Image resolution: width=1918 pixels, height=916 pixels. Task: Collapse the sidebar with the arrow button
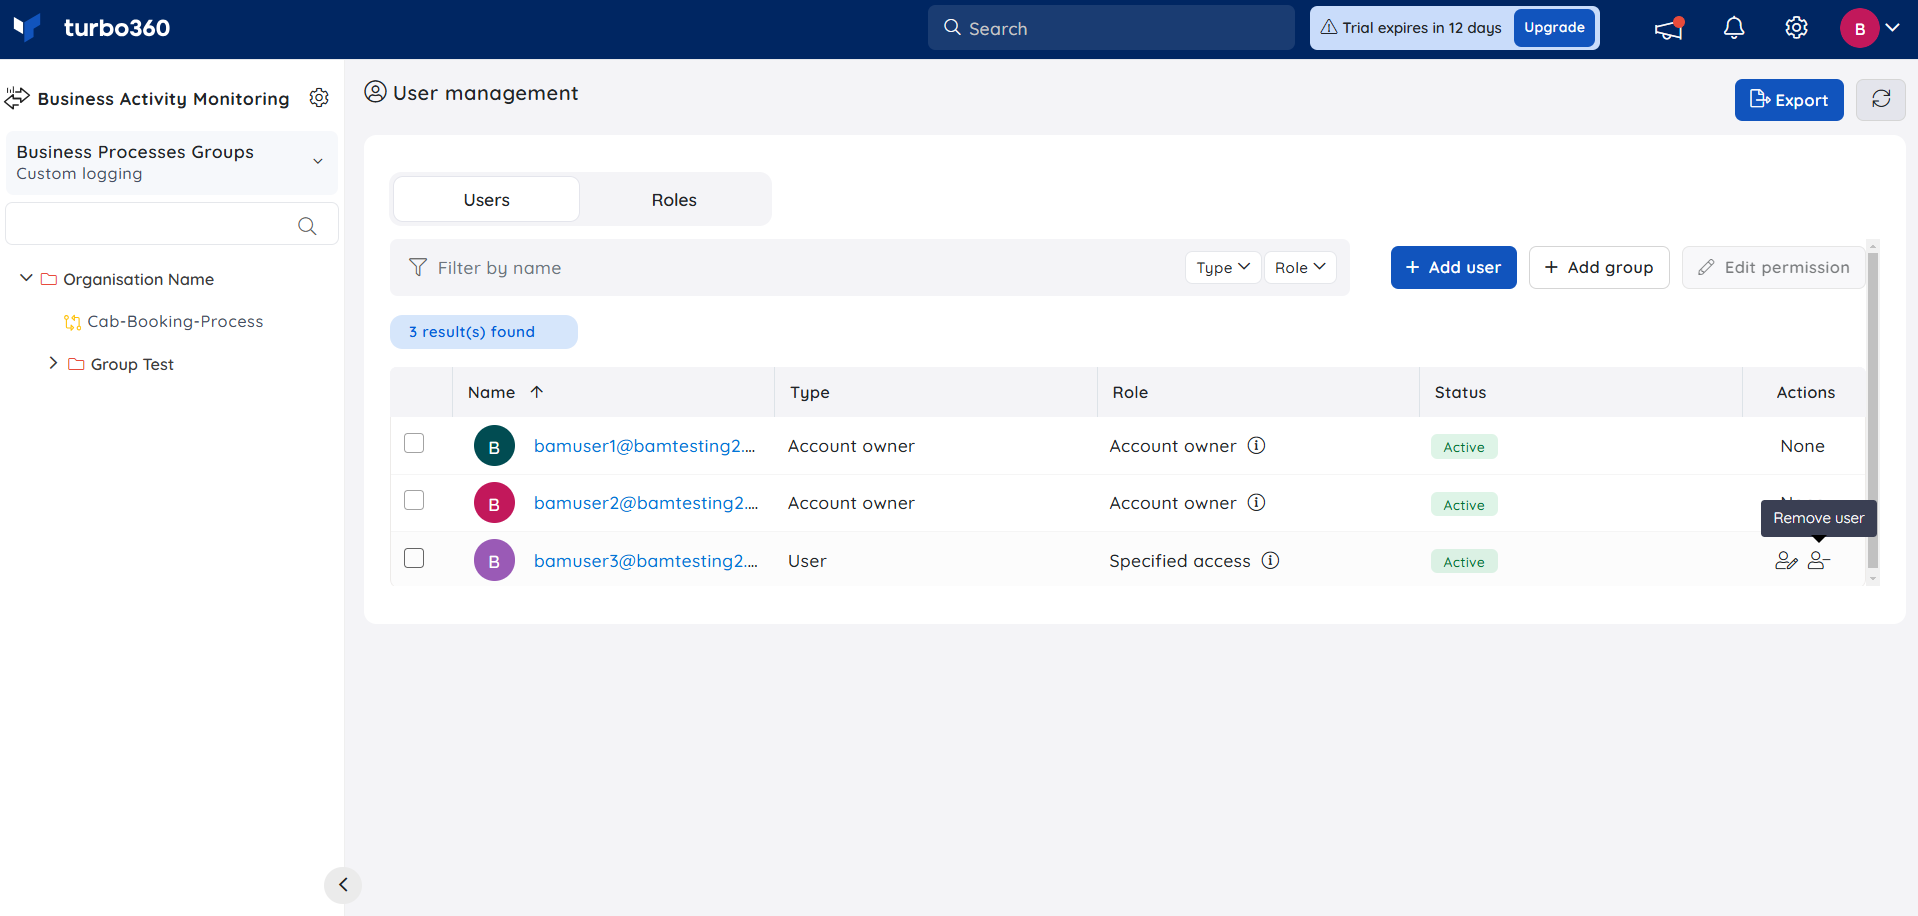(x=343, y=885)
